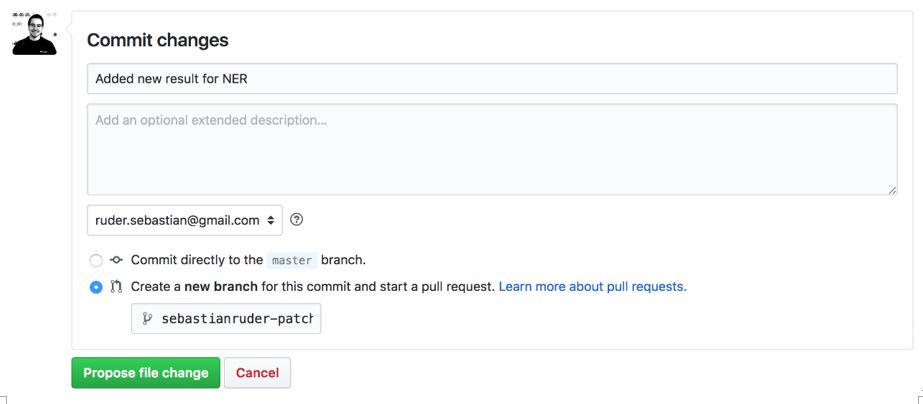
Task: Click the 'Commit changes' heading
Action: pyautogui.click(x=158, y=41)
